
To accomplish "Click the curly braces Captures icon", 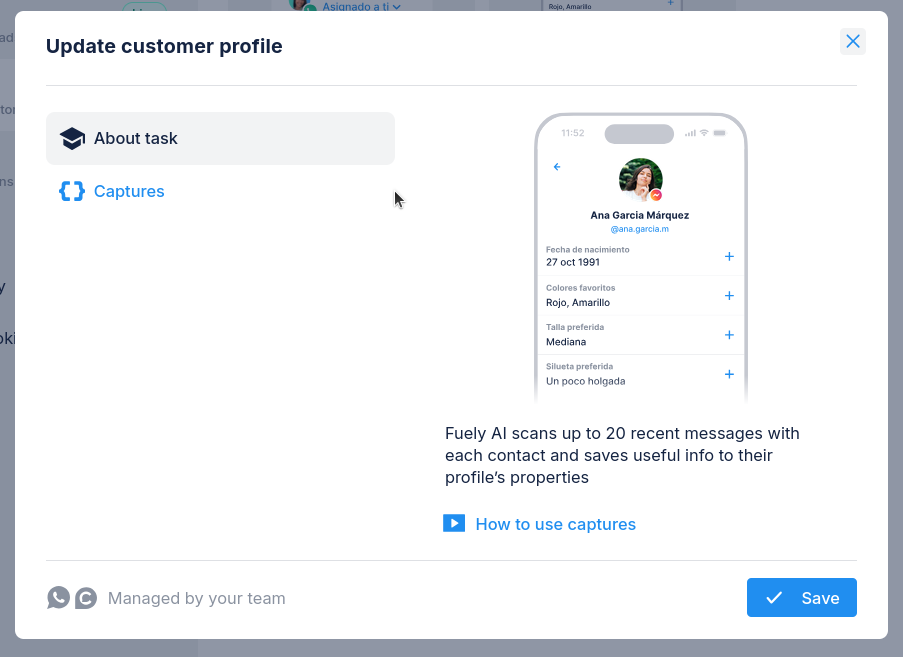I will click(x=72, y=191).
